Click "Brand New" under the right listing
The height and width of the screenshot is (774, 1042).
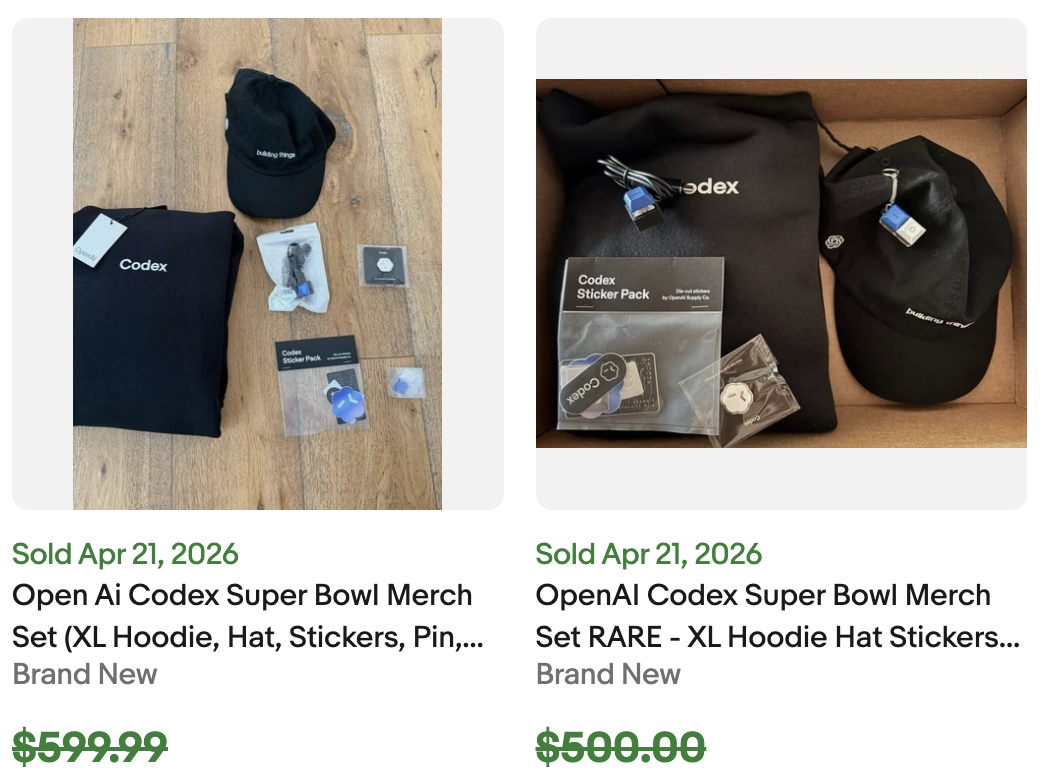coord(608,675)
